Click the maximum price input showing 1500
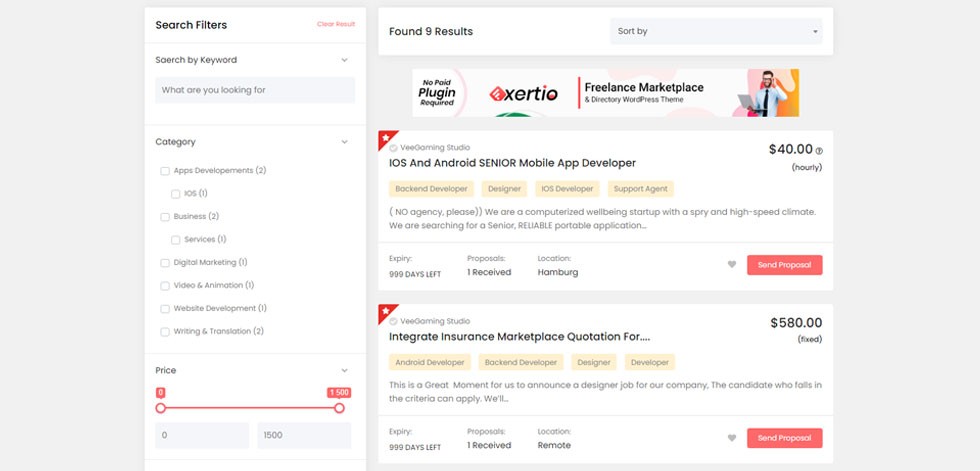Image resolution: width=980 pixels, height=471 pixels. coord(304,435)
